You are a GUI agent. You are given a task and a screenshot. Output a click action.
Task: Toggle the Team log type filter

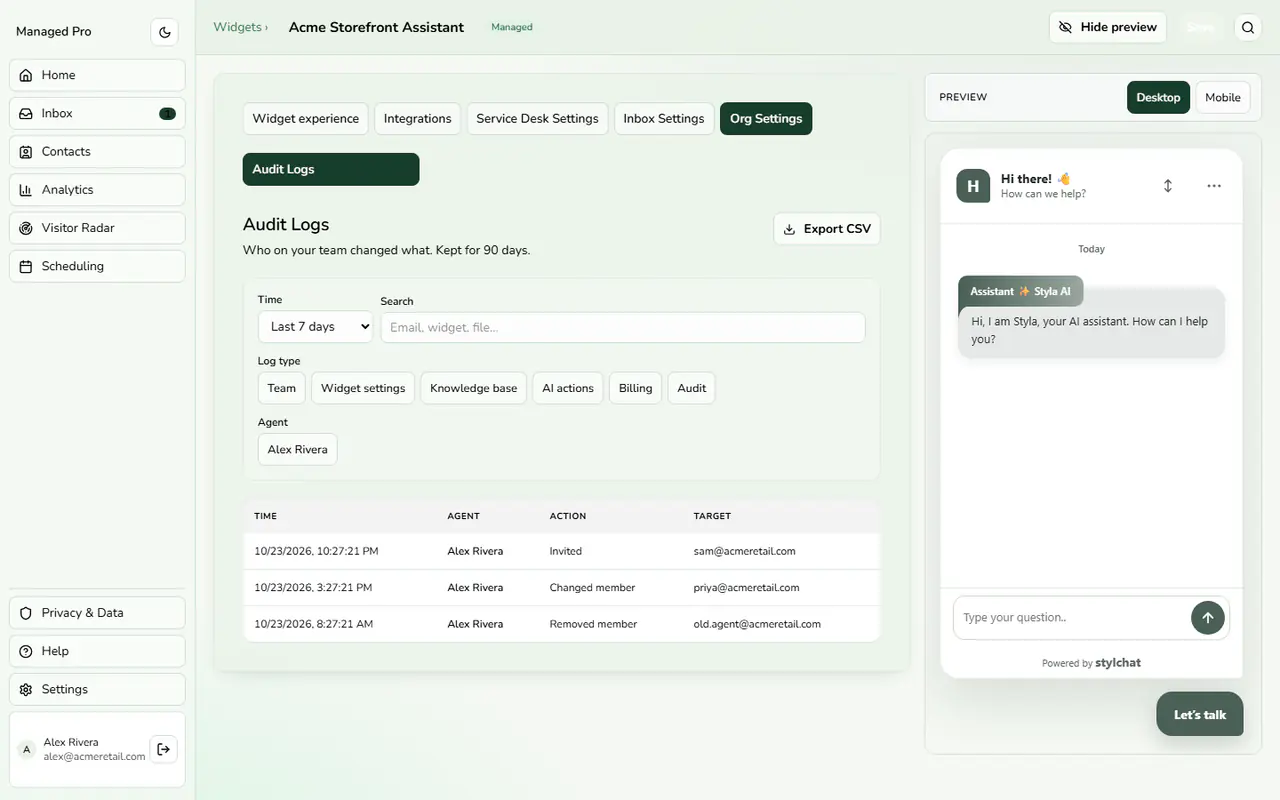(x=282, y=388)
